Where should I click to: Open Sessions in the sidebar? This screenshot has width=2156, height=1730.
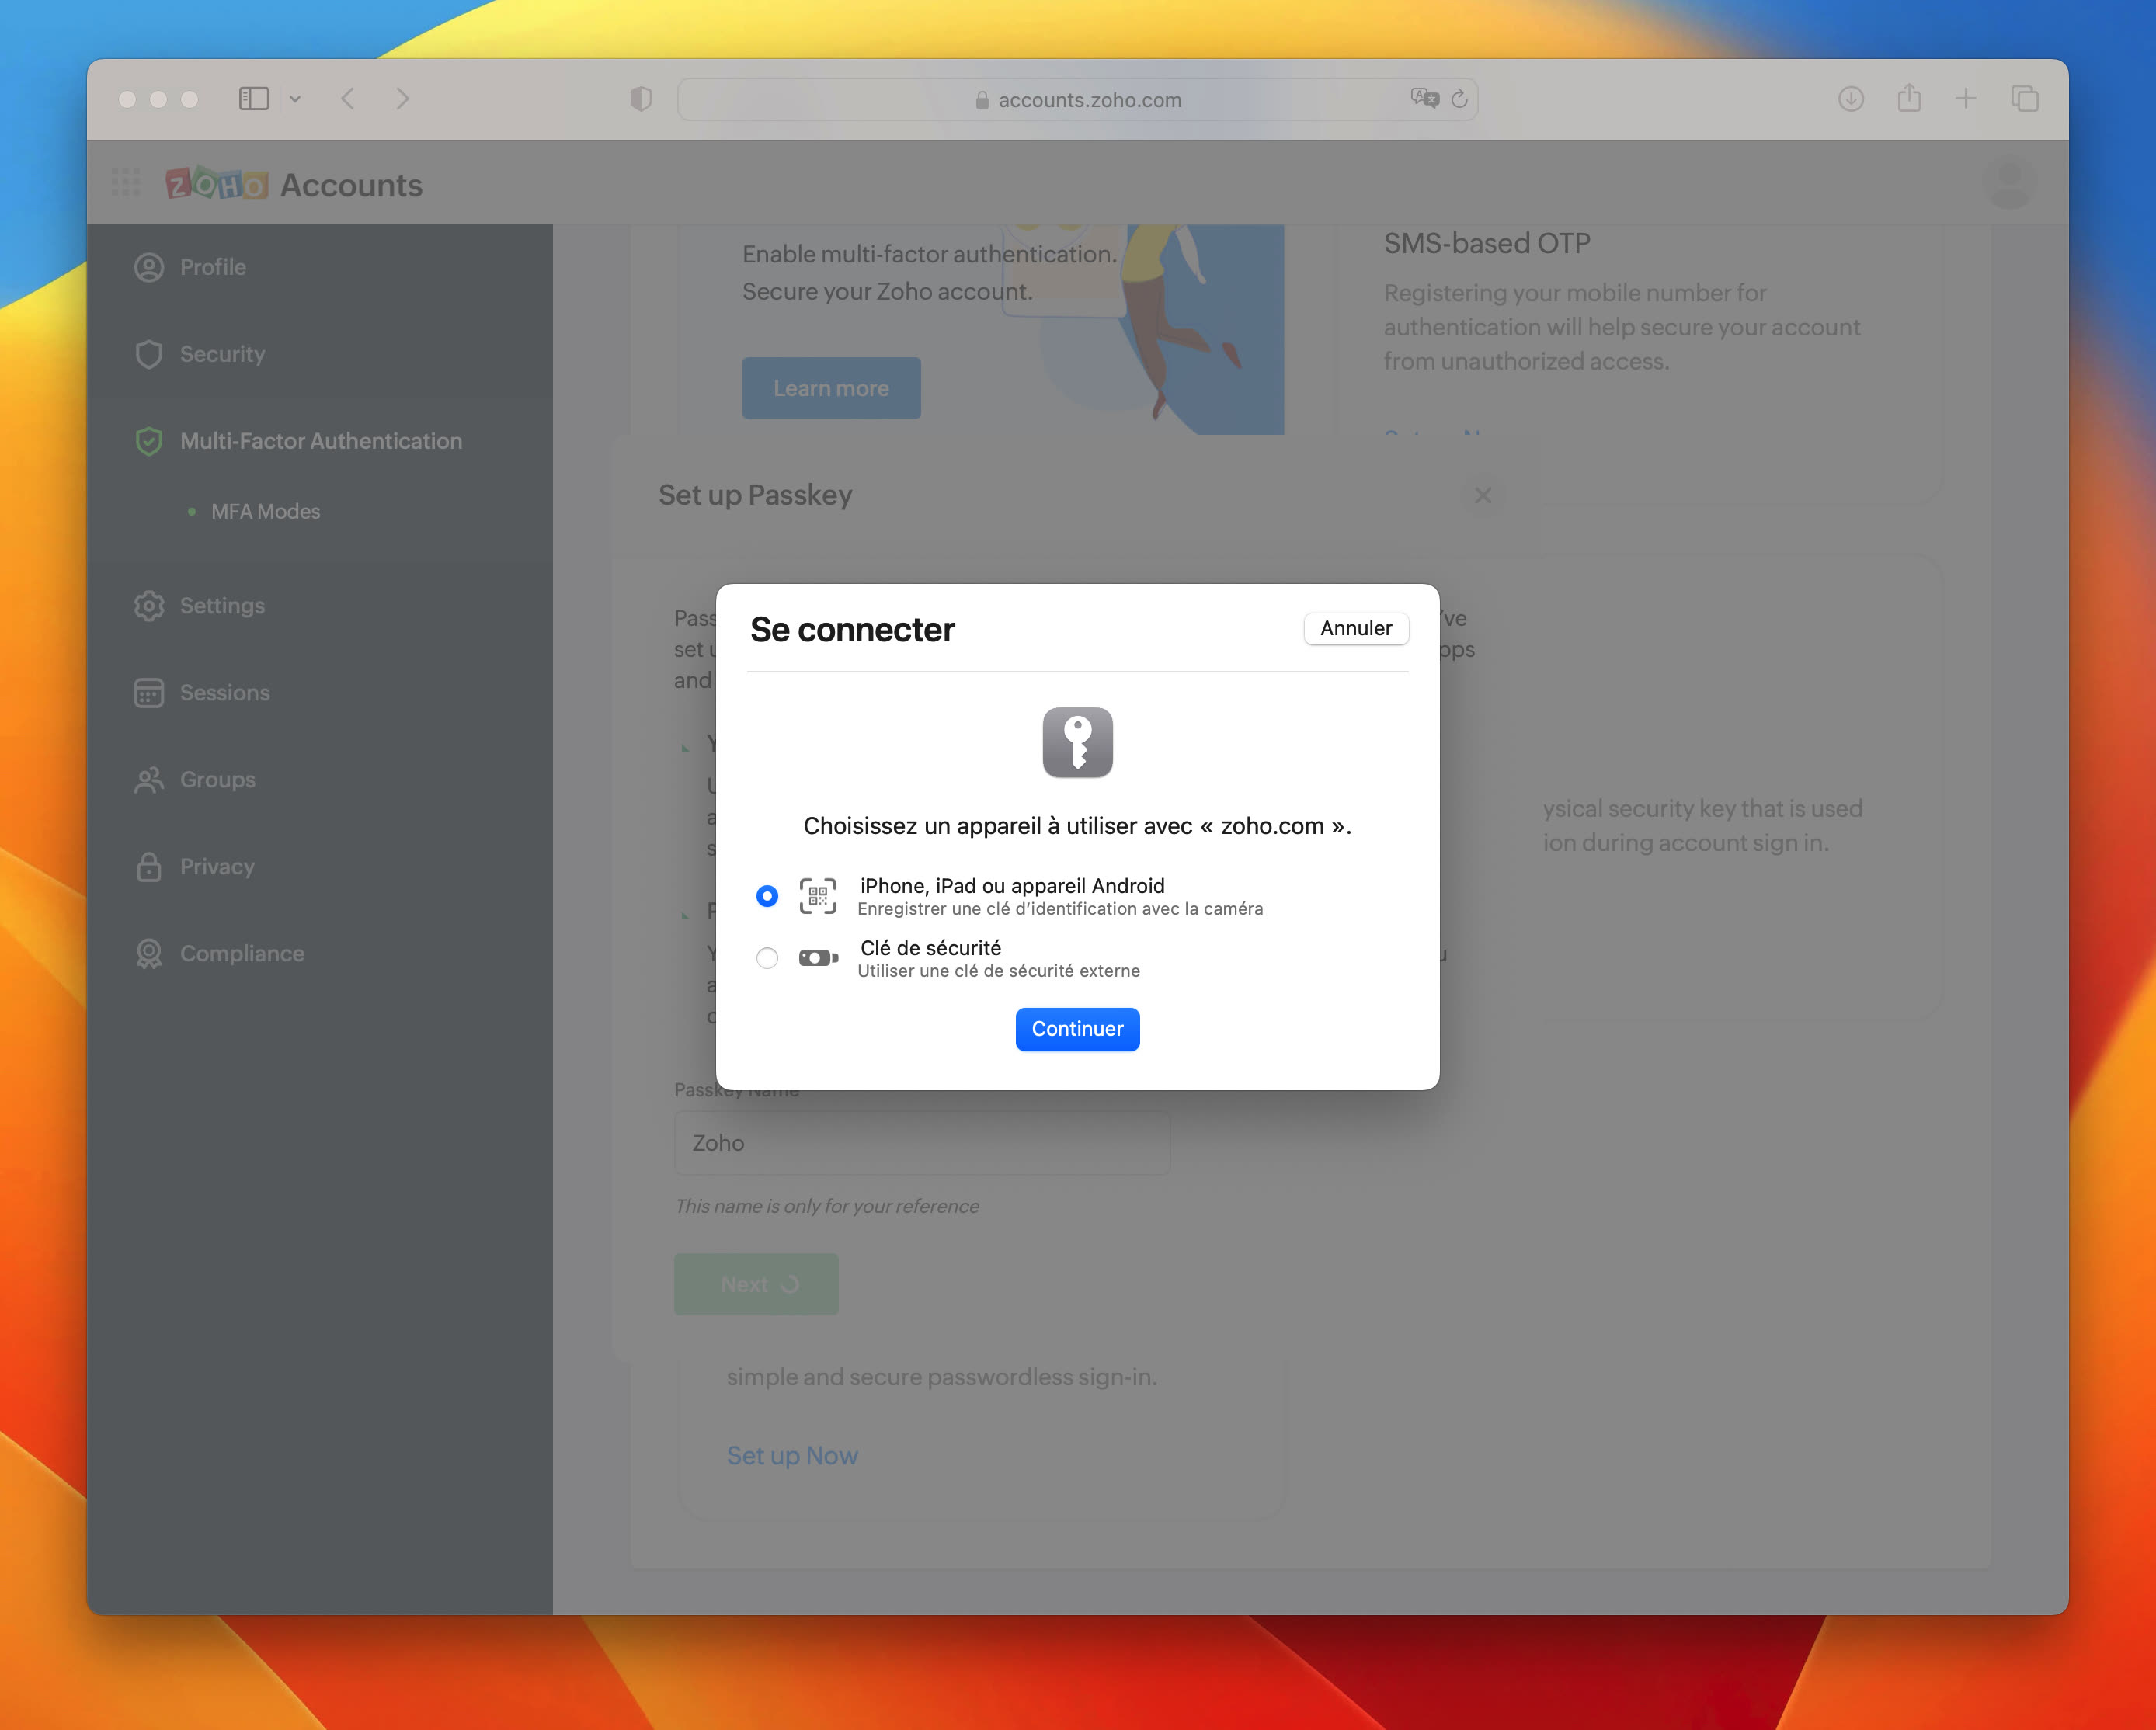pyautogui.click(x=320, y=693)
